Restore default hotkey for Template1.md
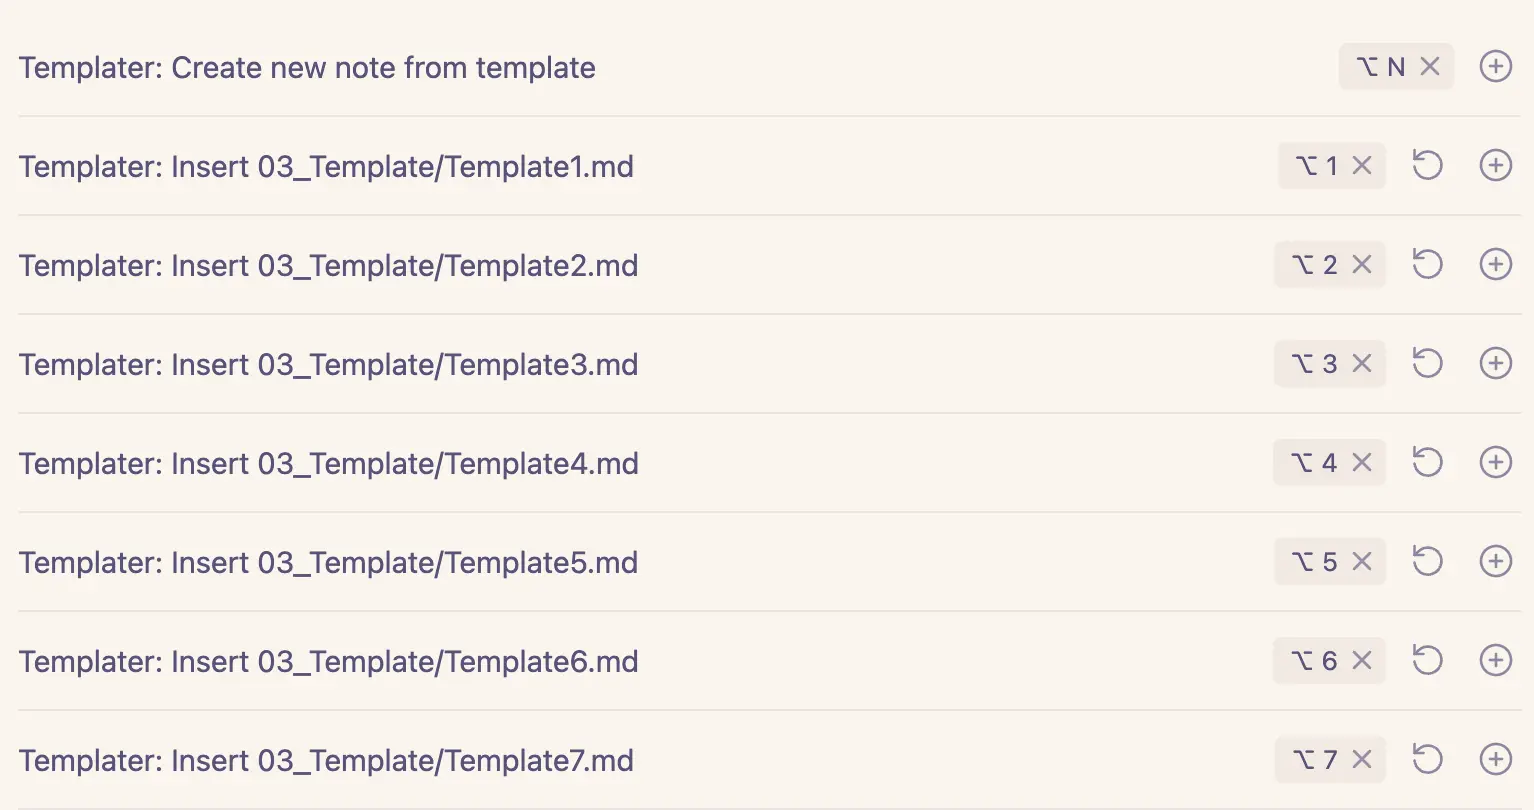The height and width of the screenshot is (810, 1534). [1427, 165]
